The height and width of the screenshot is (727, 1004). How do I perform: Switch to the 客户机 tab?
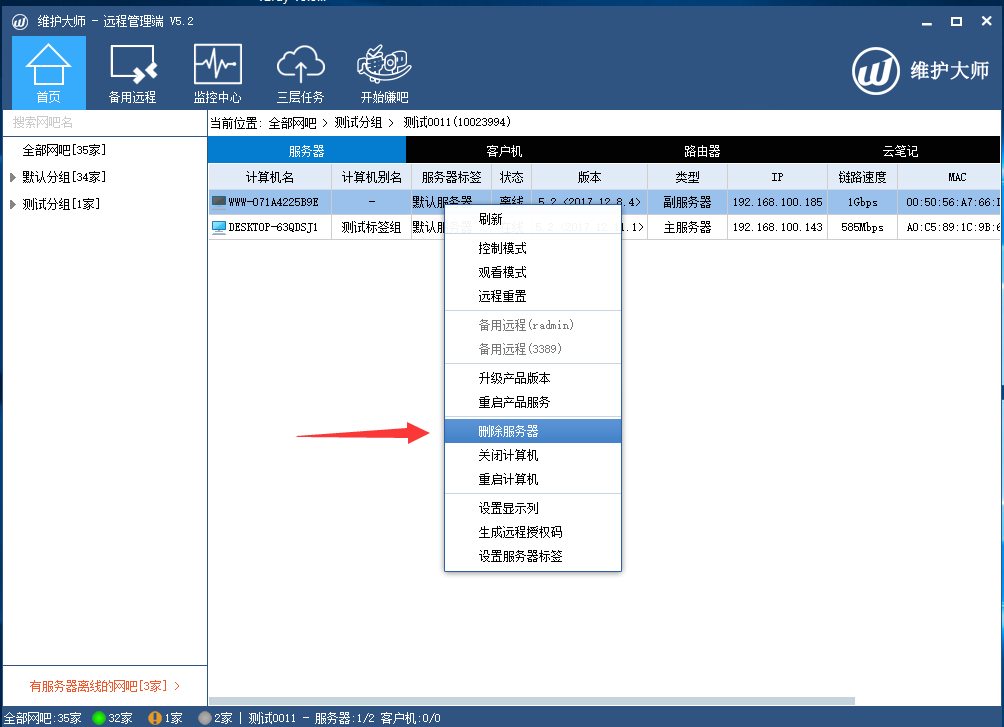(x=505, y=151)
